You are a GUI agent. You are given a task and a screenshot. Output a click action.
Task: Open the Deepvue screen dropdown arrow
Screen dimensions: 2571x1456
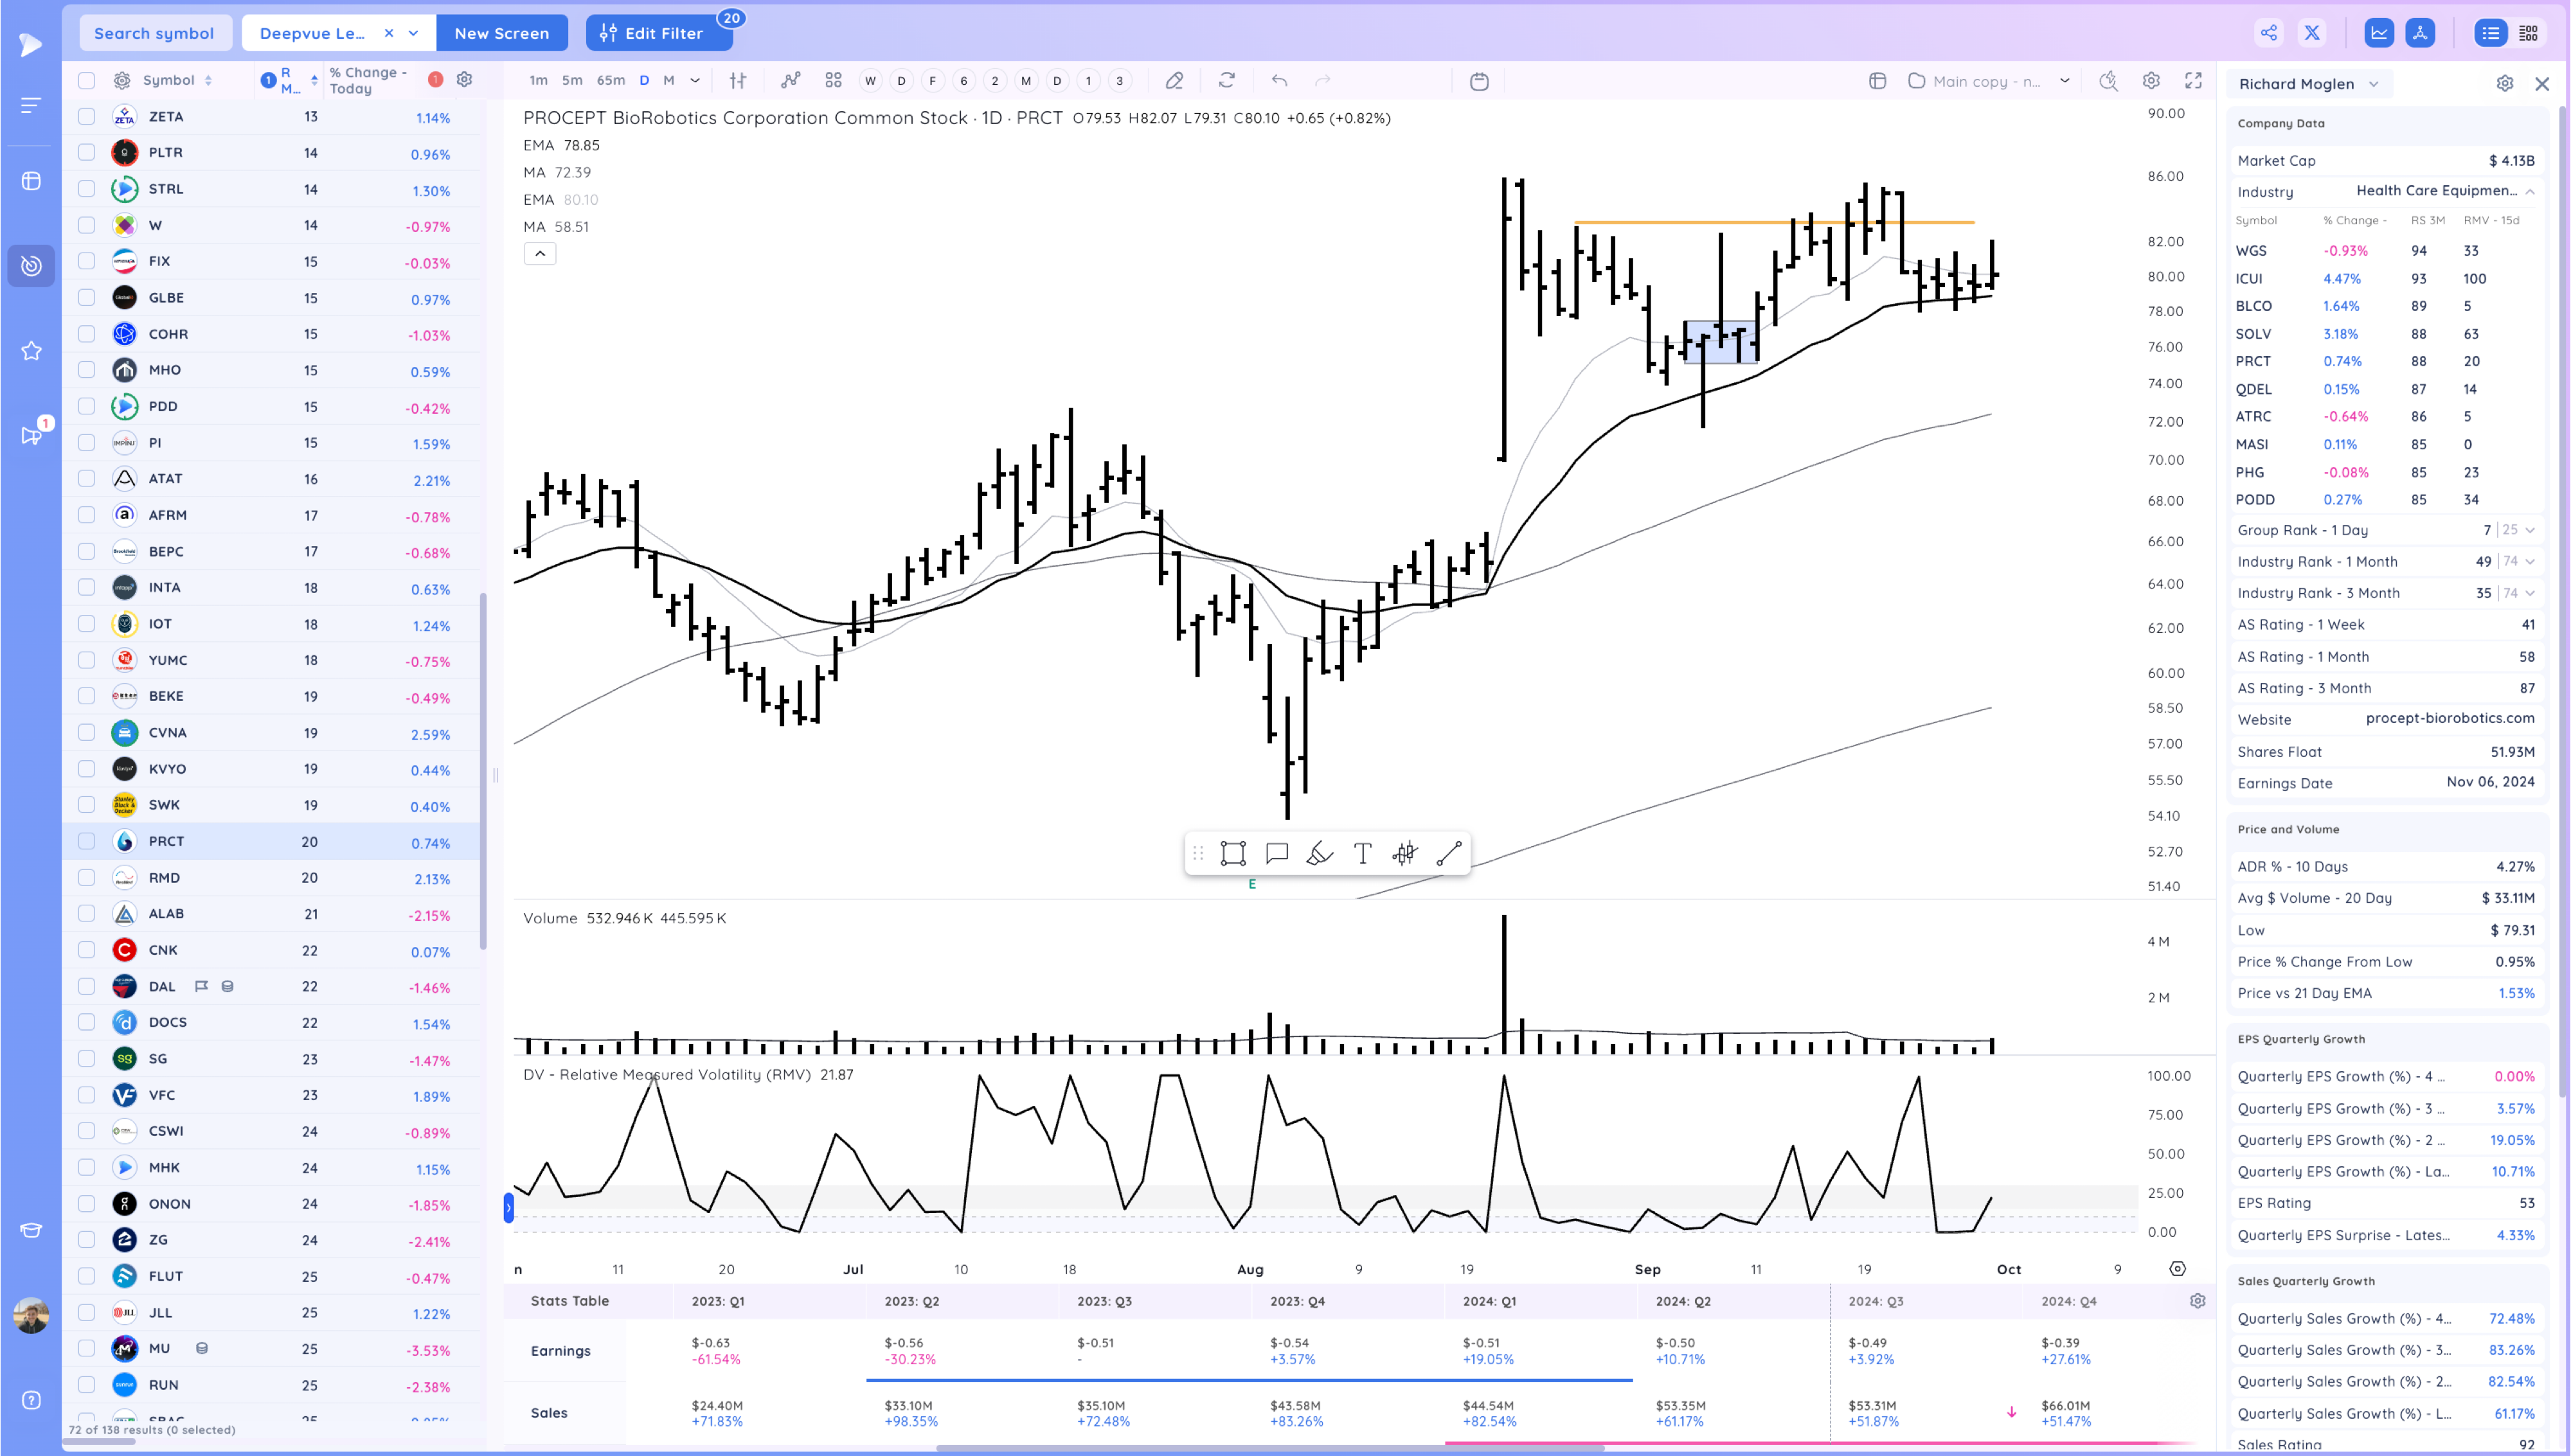tap(414, 33)
